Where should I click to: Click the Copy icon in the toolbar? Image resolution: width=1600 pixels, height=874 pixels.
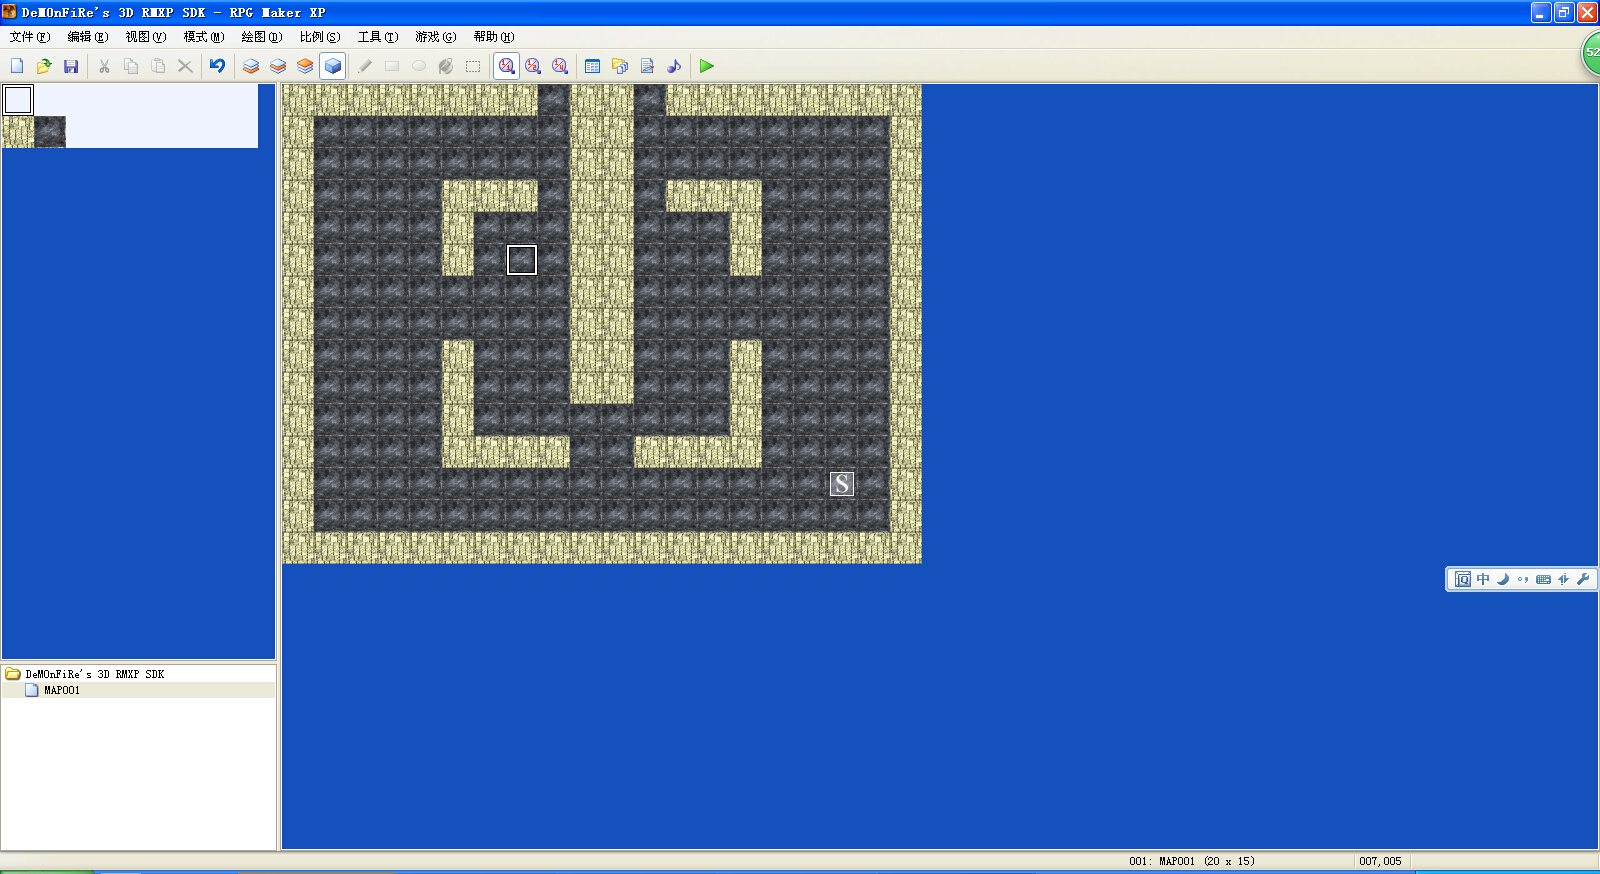coord(131,66)
